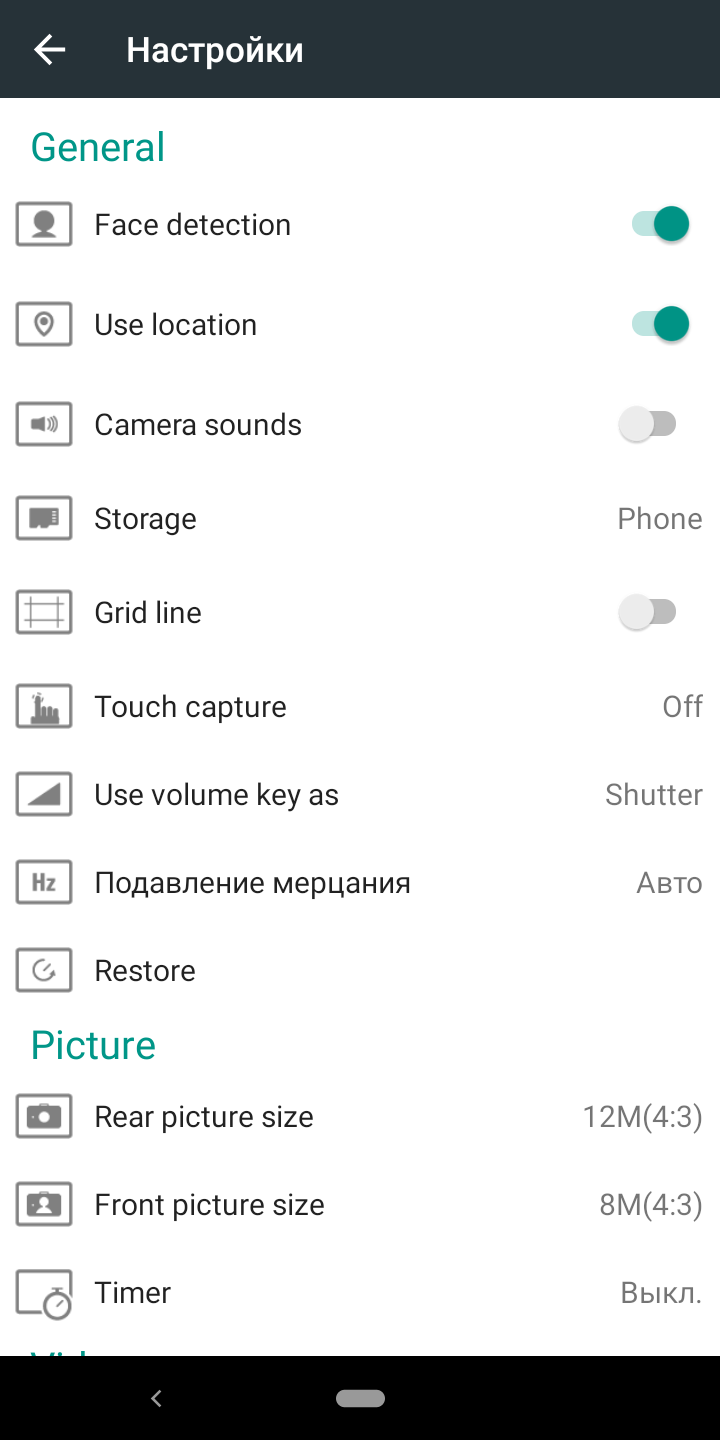Tap the Face detection portrait icon
The width and height of the screenshot is (720, 1440).
click(44, 224)
